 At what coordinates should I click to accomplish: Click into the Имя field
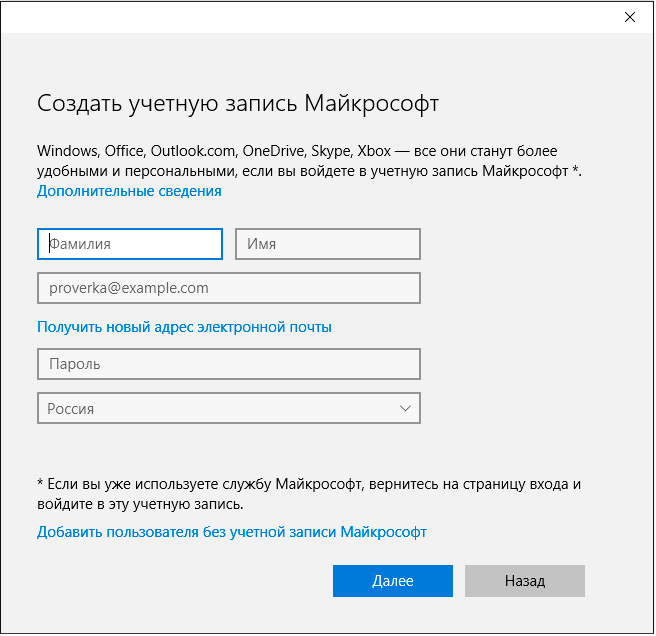[x=328, y=244]
